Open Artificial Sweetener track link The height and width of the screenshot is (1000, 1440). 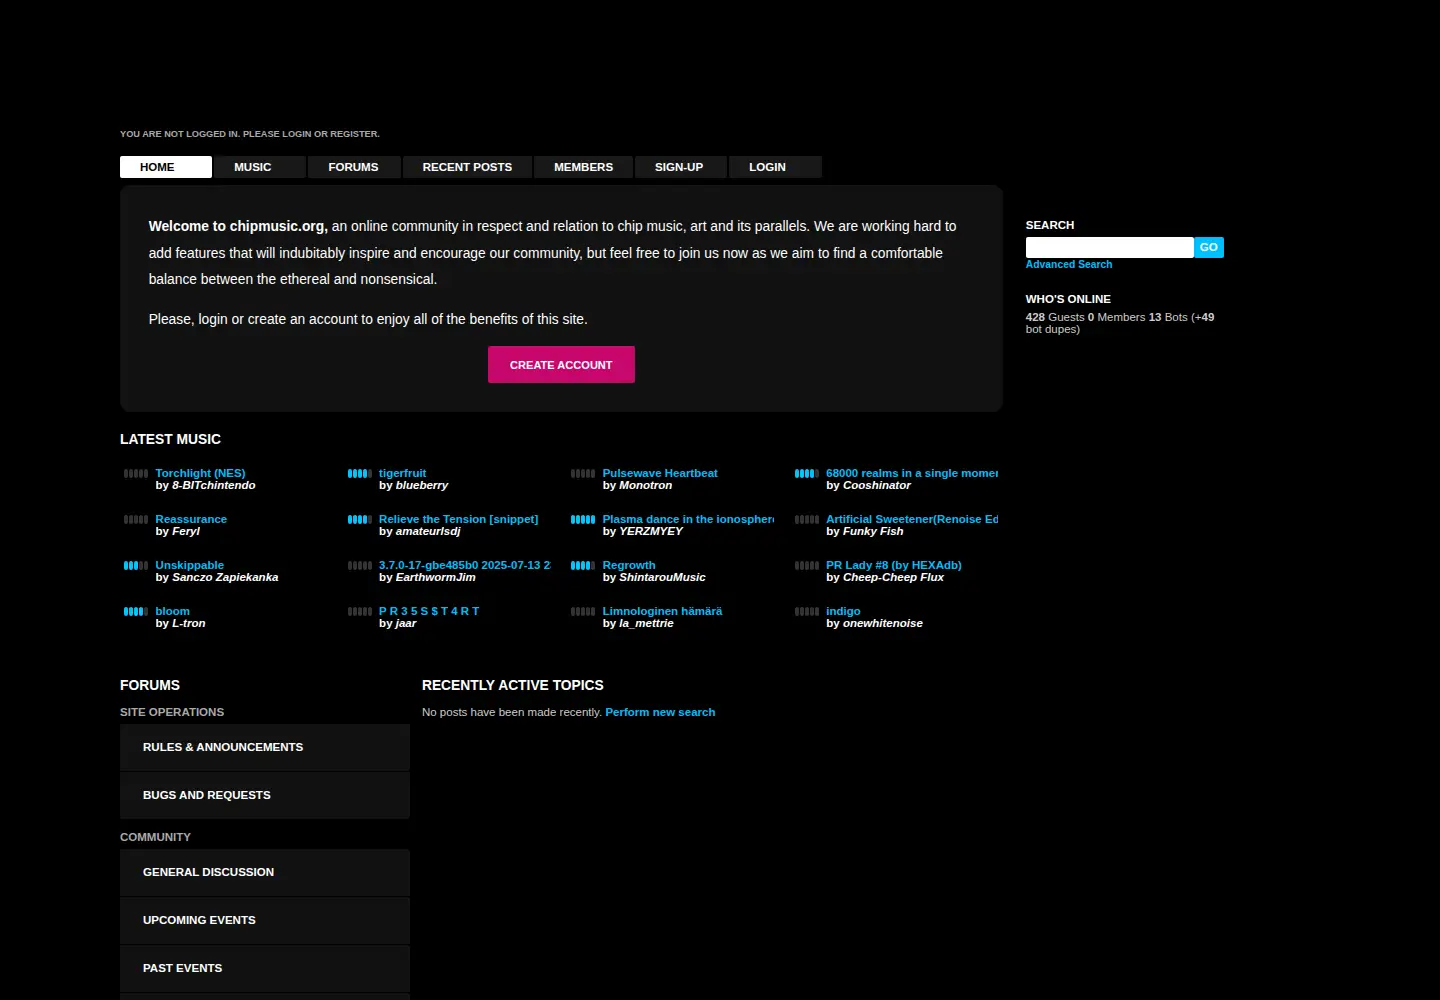(x=912, y=520)
